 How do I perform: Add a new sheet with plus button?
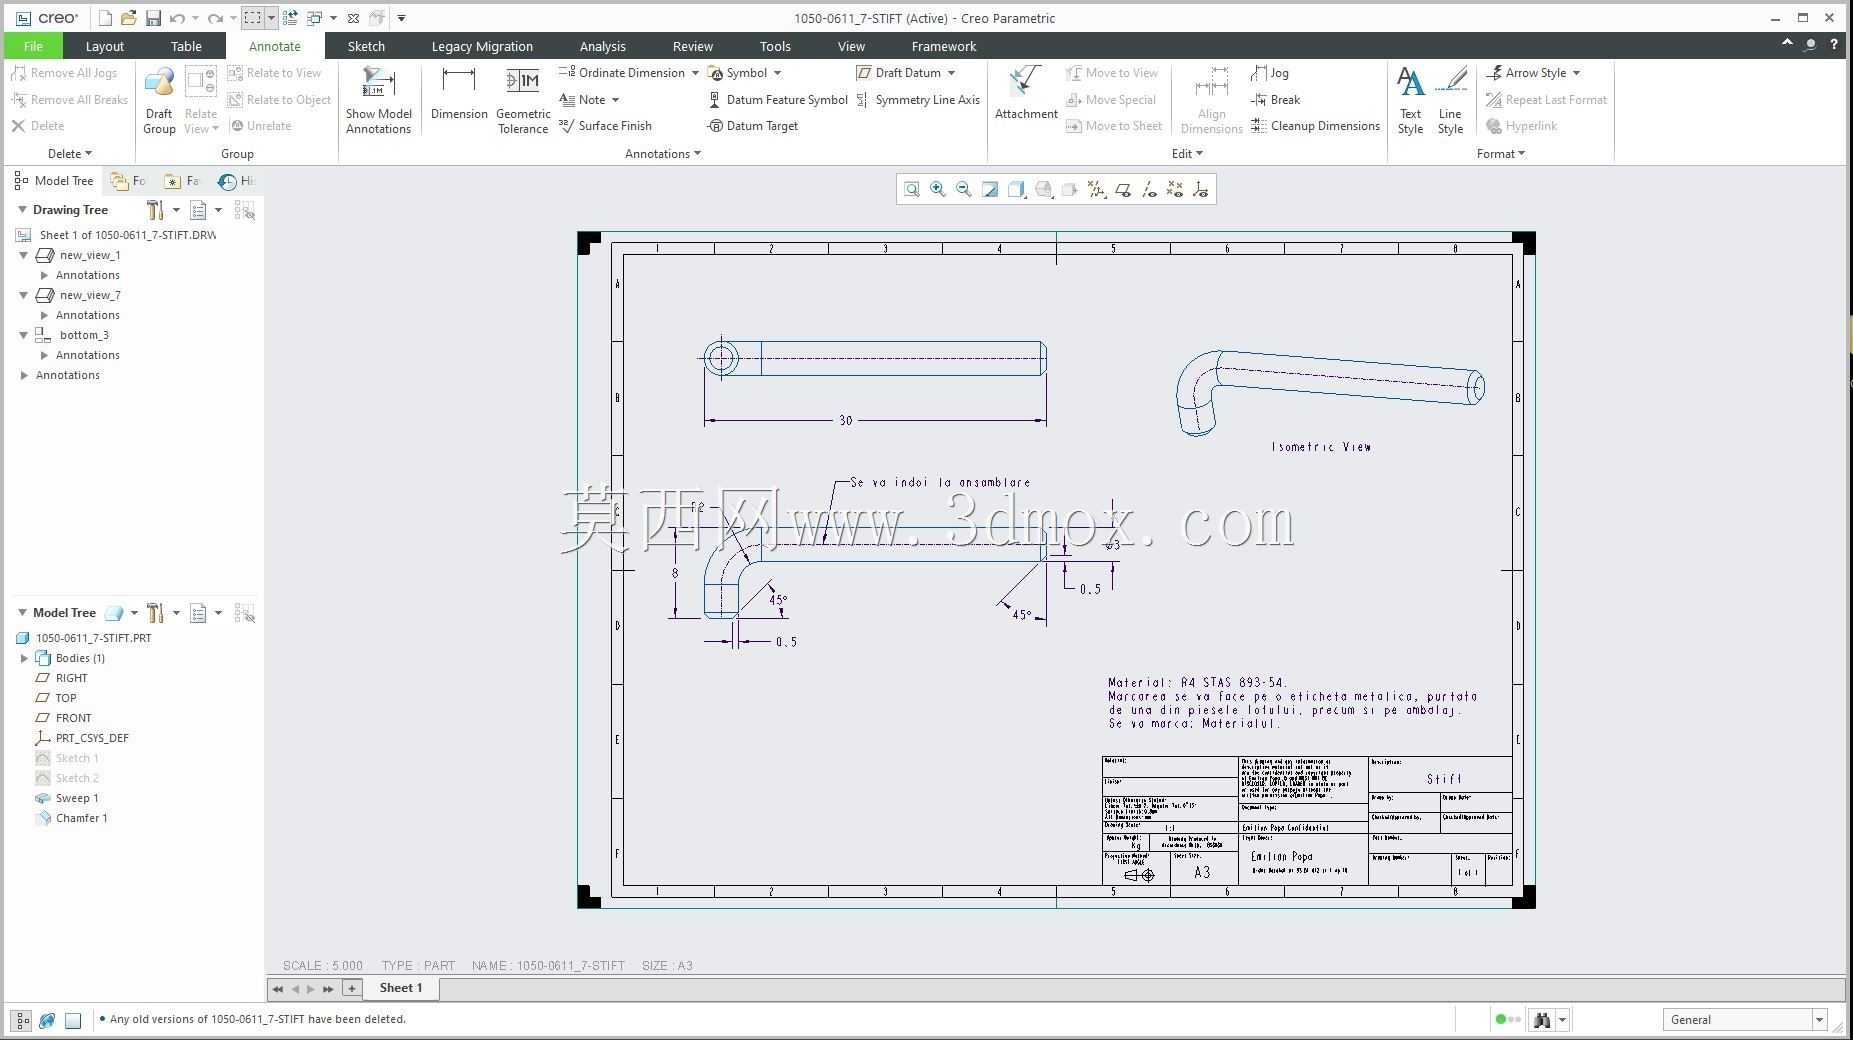(351, 988)
